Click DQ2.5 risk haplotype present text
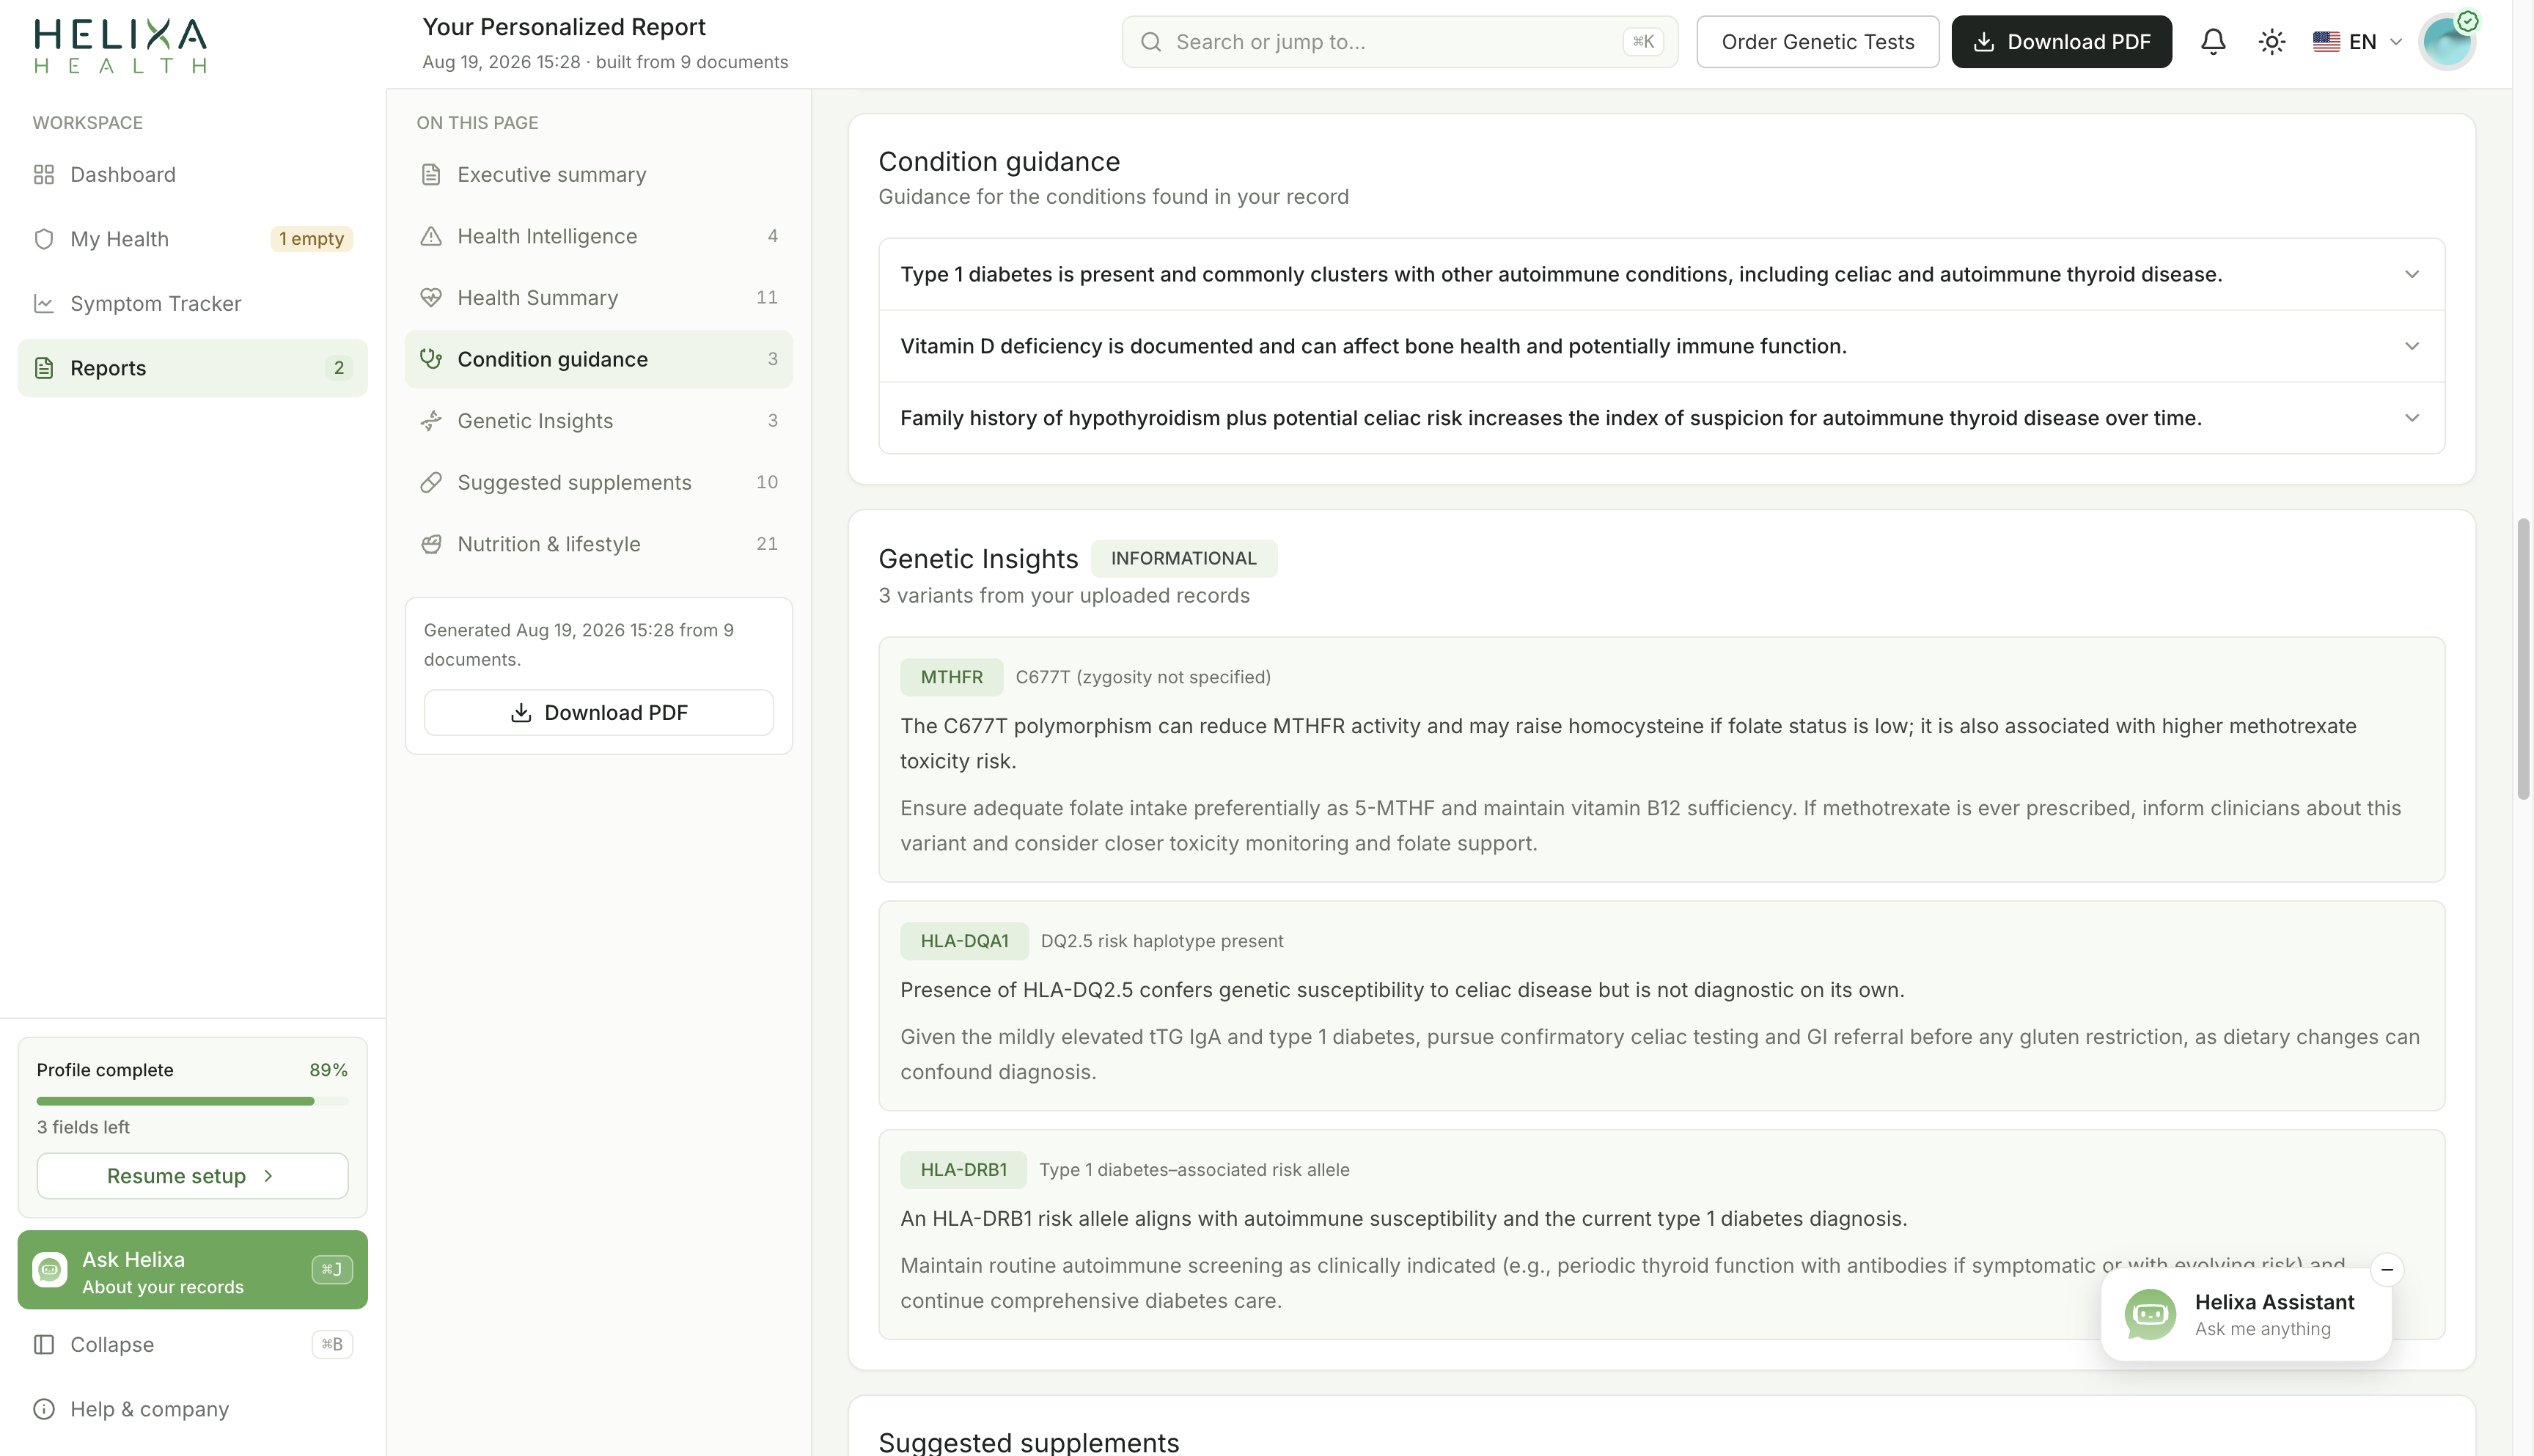 coord(1162,941)
